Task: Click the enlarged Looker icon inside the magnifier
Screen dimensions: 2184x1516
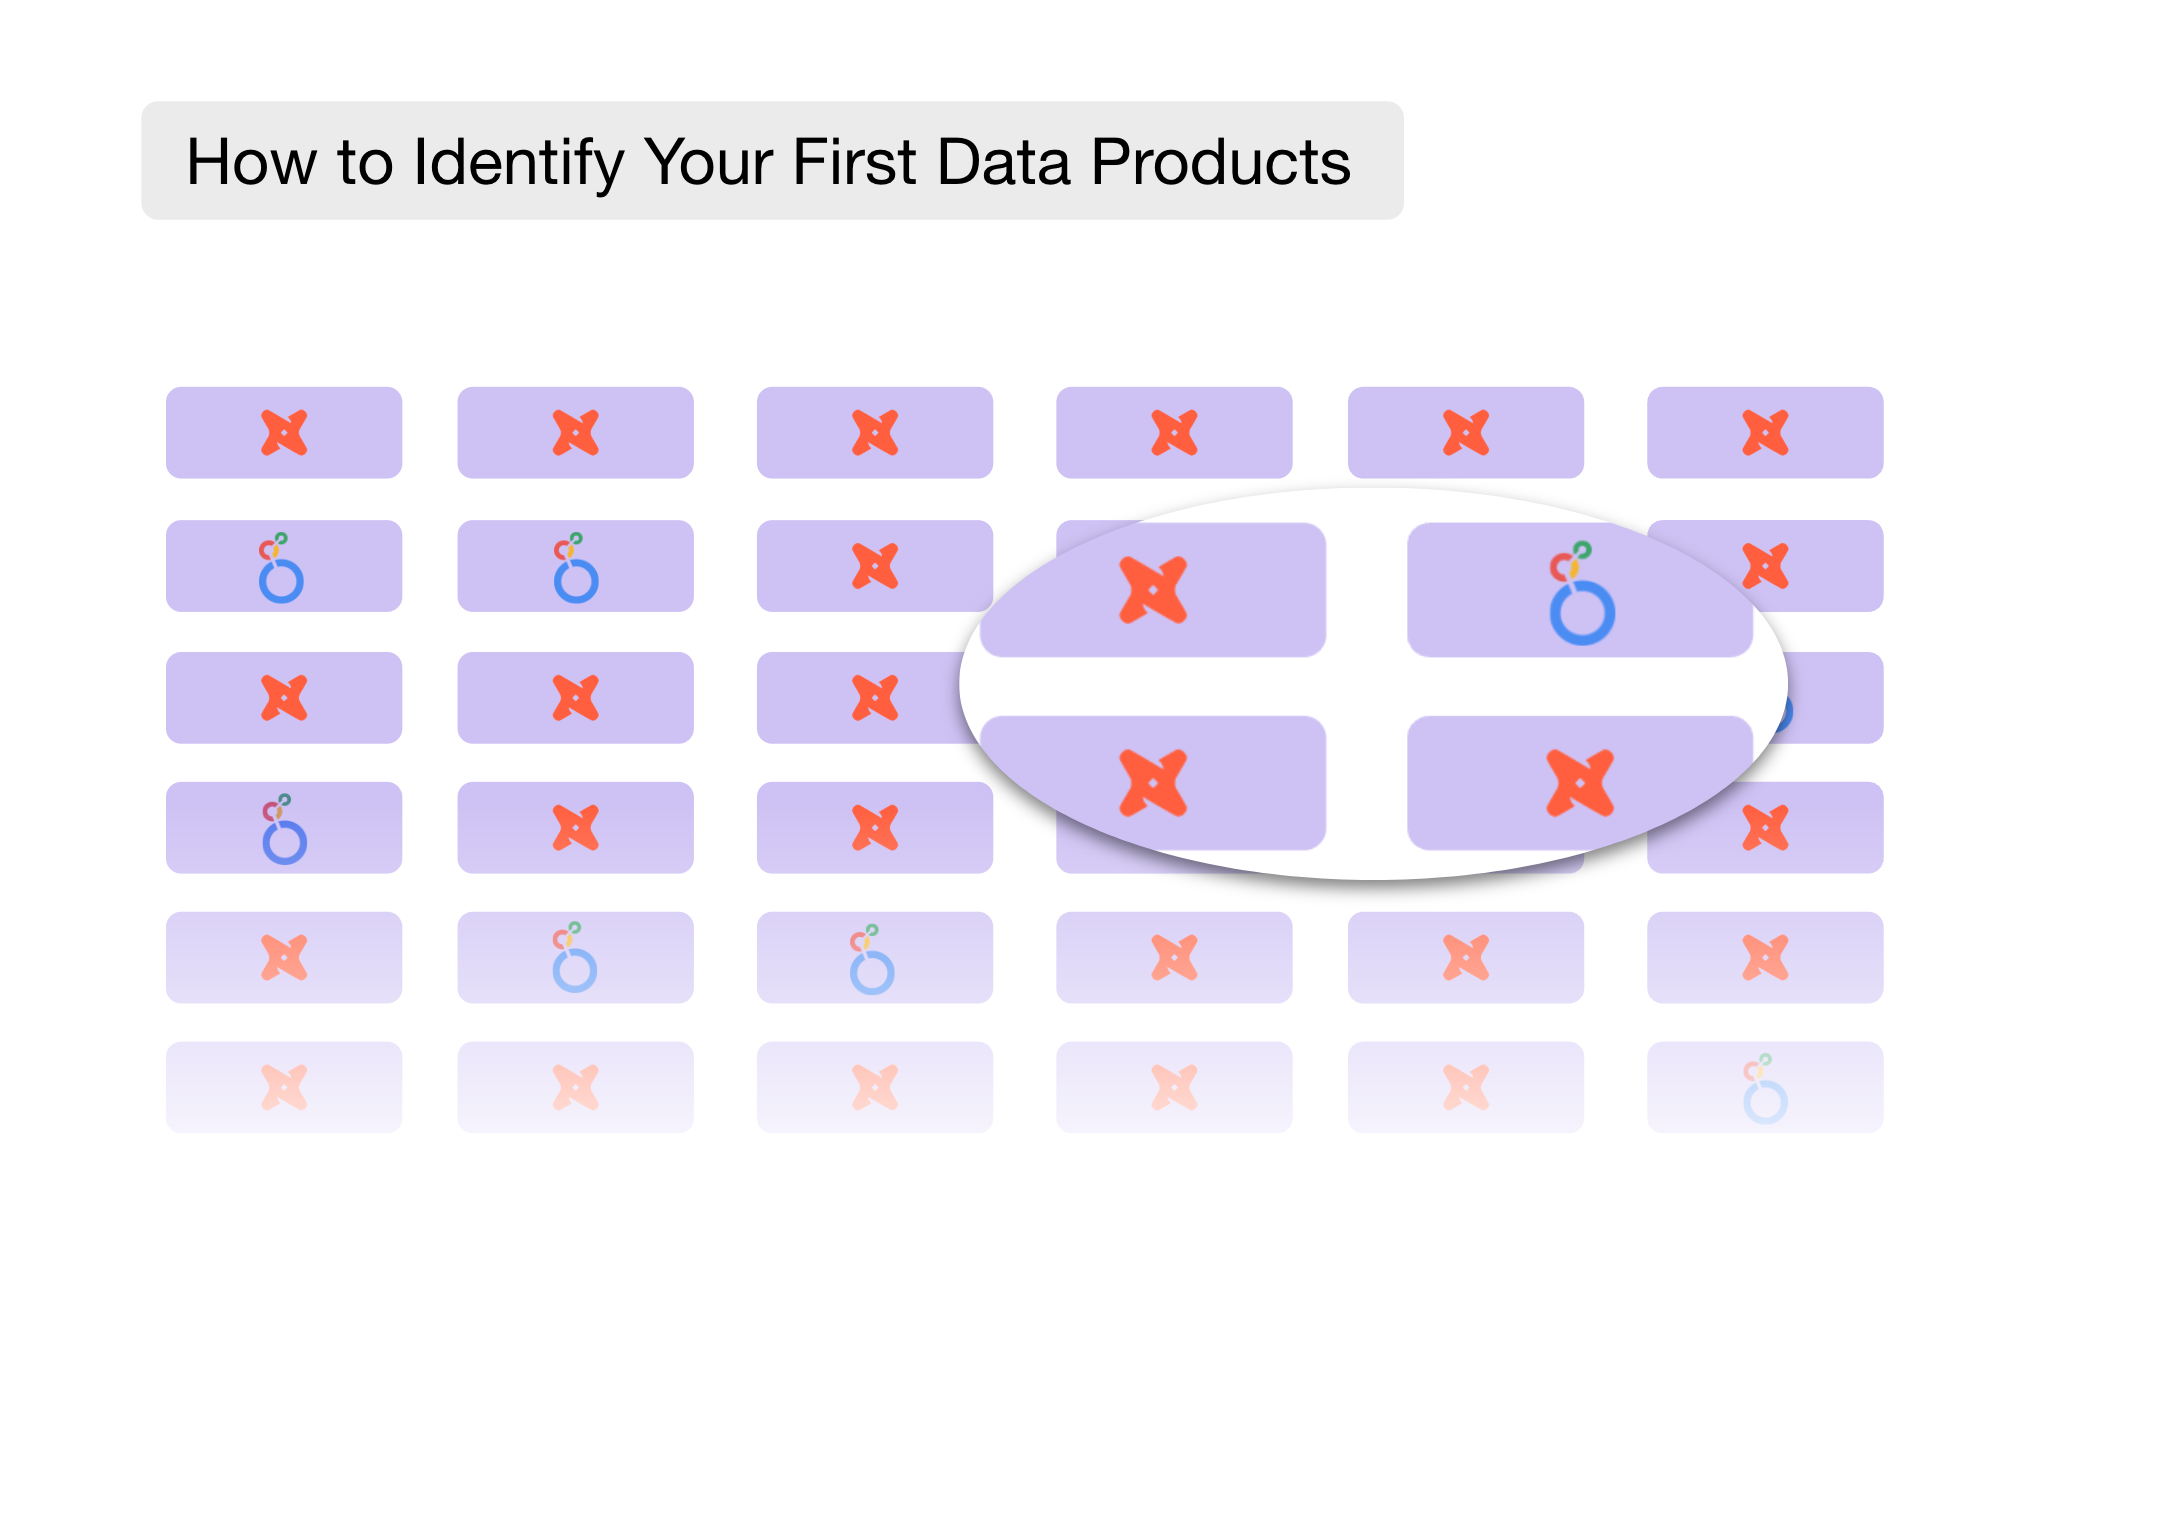Action: 1580,594
